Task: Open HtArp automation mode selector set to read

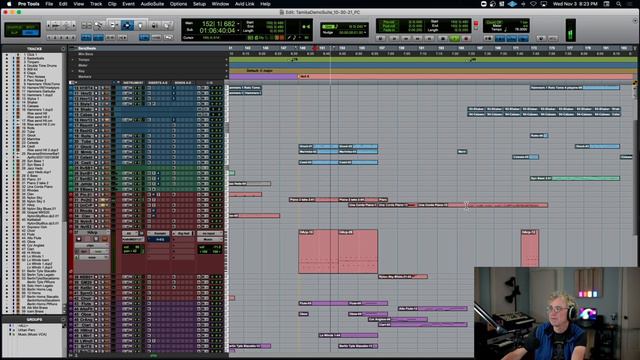Action: point(99,251)
